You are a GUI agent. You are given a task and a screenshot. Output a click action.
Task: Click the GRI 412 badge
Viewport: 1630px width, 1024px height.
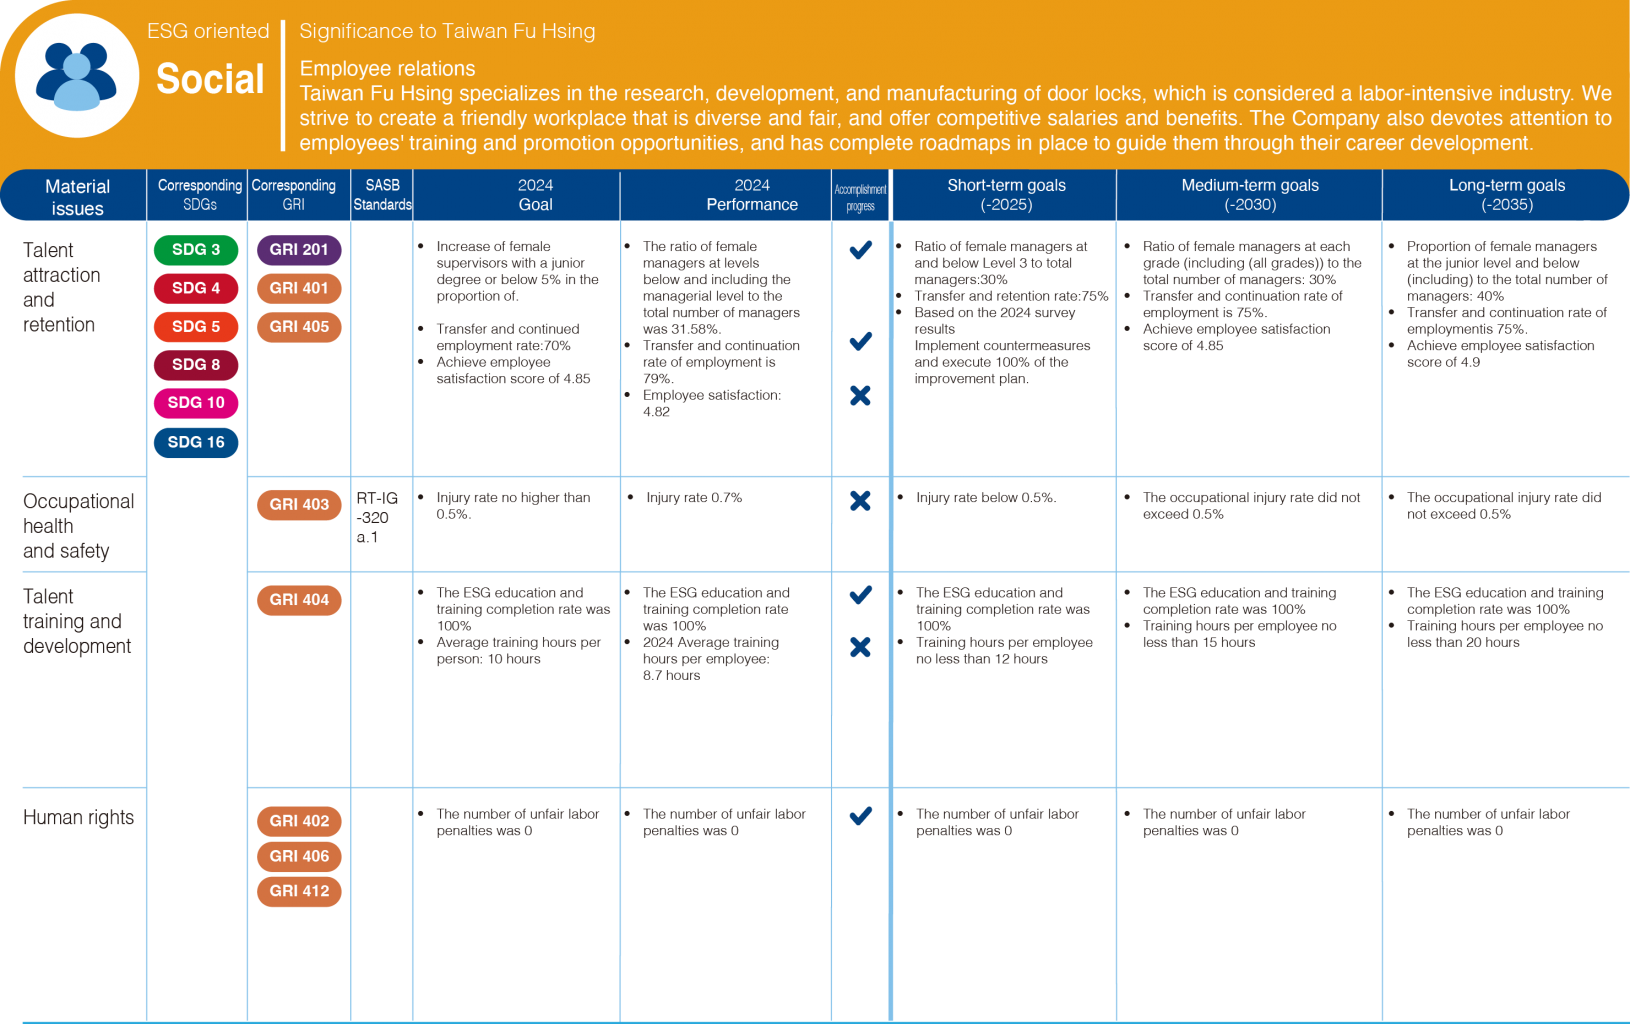pos(299,891)
